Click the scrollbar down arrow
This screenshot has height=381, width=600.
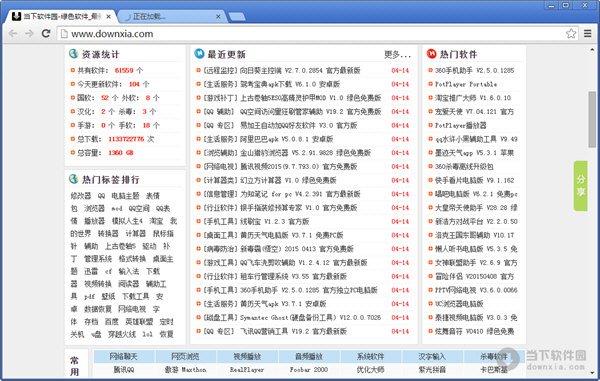pyautogui.click(x=592, y=372)
